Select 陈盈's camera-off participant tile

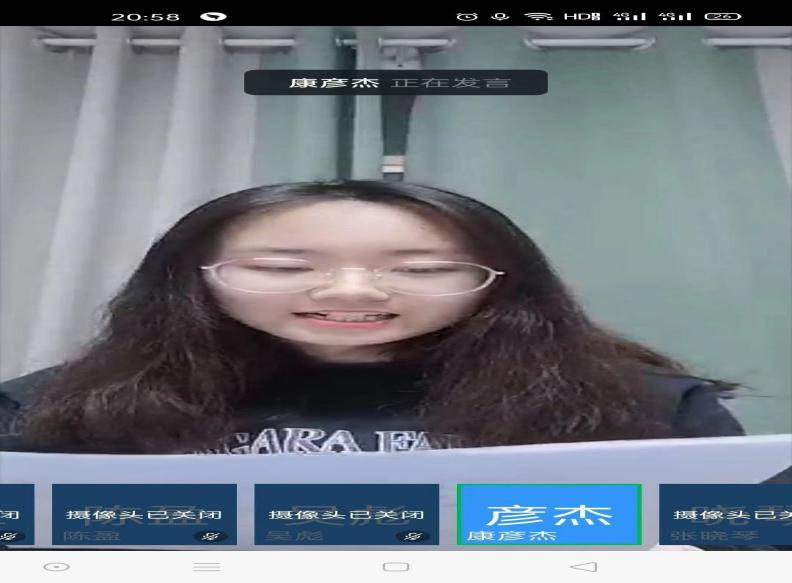pyautogui.click(x=144, y=514)
